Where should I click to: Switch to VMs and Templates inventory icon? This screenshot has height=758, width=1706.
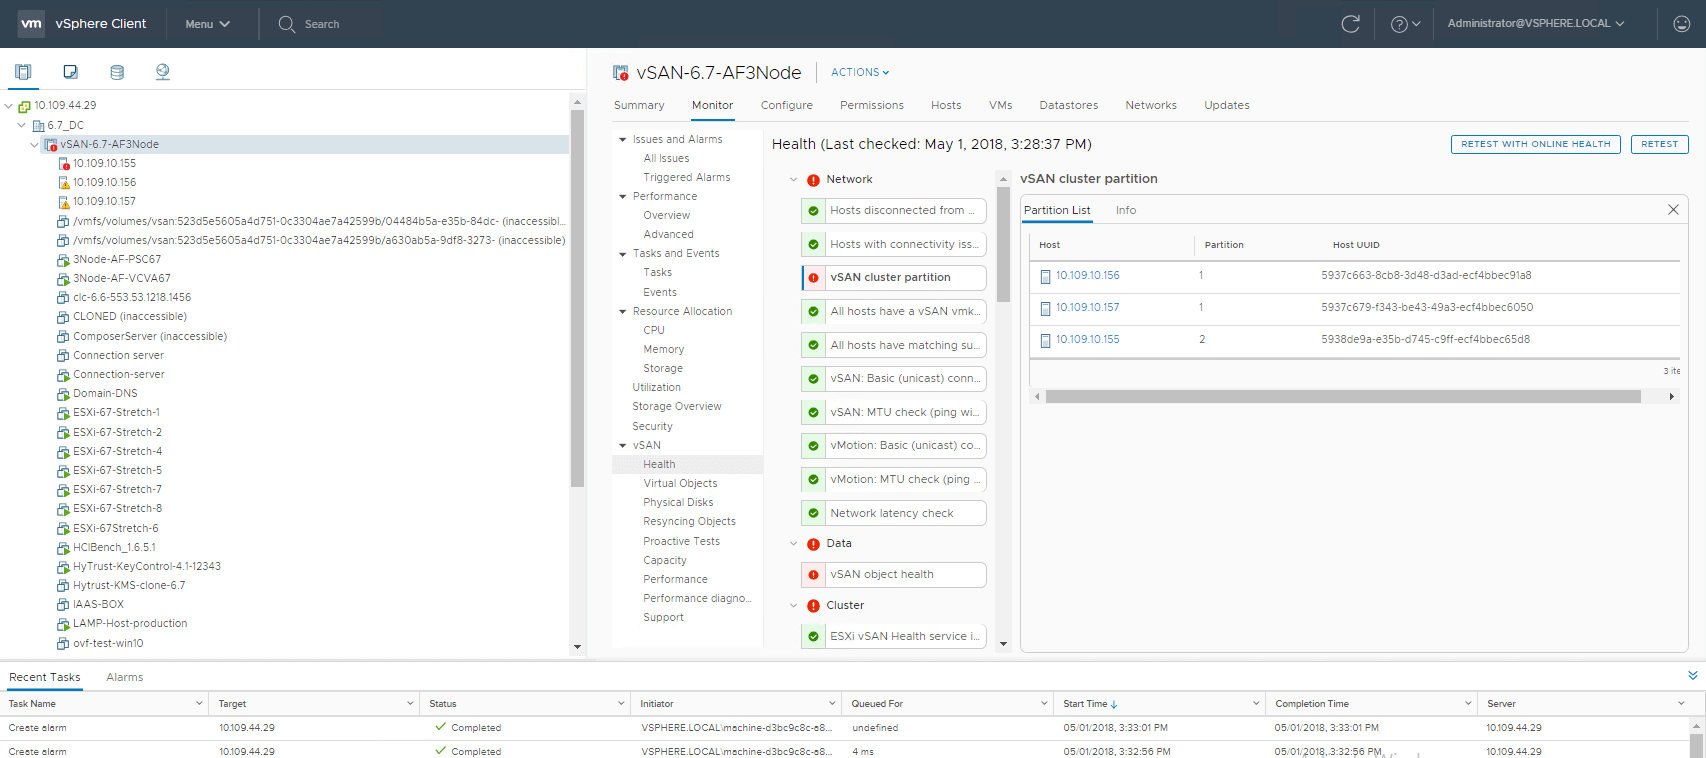pyautogui.click(x=70, y=72)
